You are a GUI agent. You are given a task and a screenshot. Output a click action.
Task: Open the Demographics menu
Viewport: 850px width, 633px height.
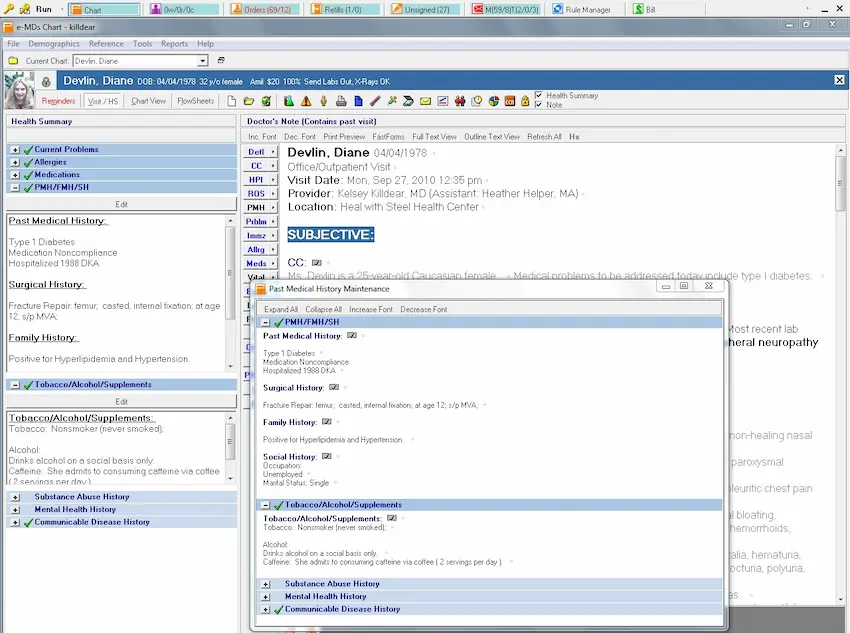coord(56,43)
